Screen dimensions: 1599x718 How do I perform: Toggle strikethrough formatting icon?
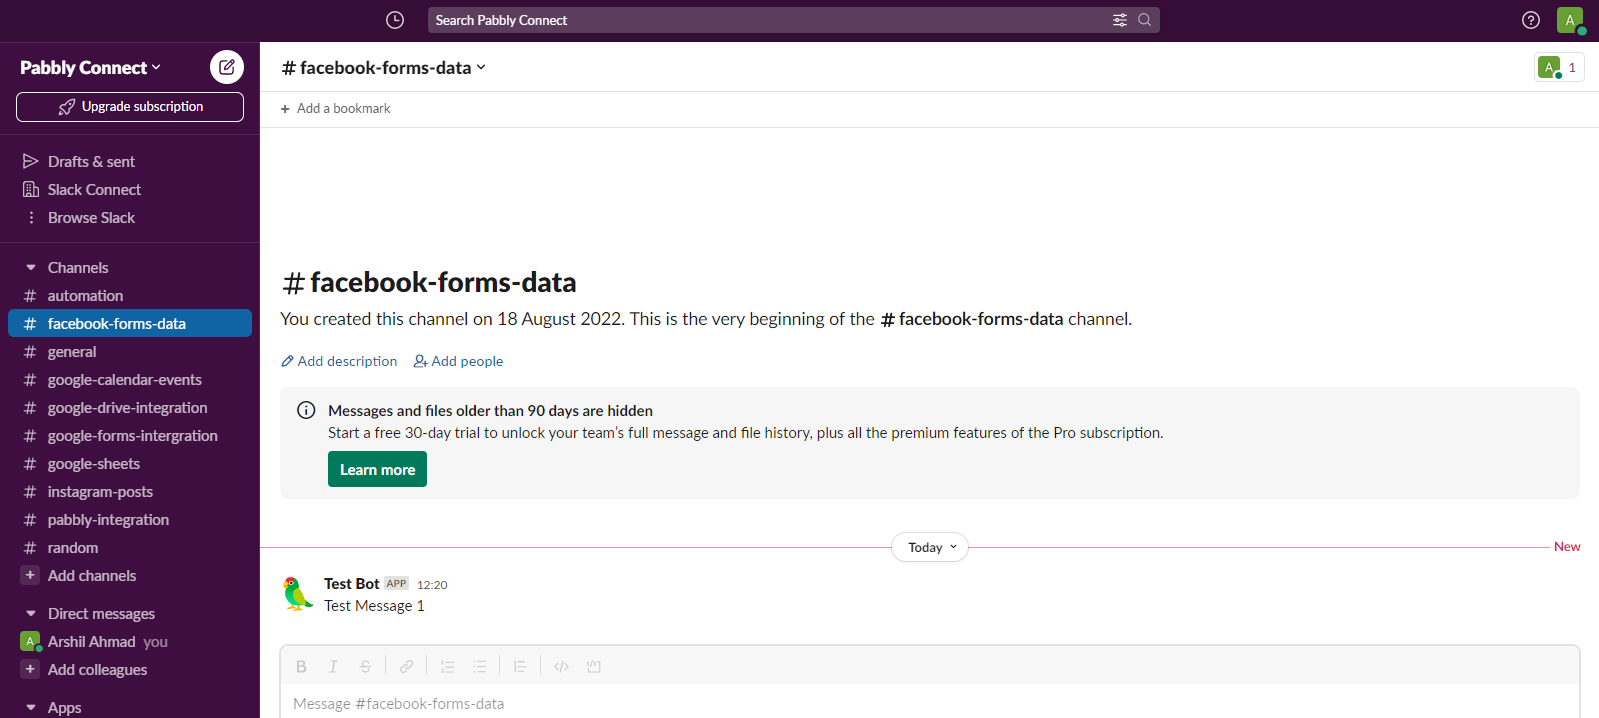[x=365, y=667]
